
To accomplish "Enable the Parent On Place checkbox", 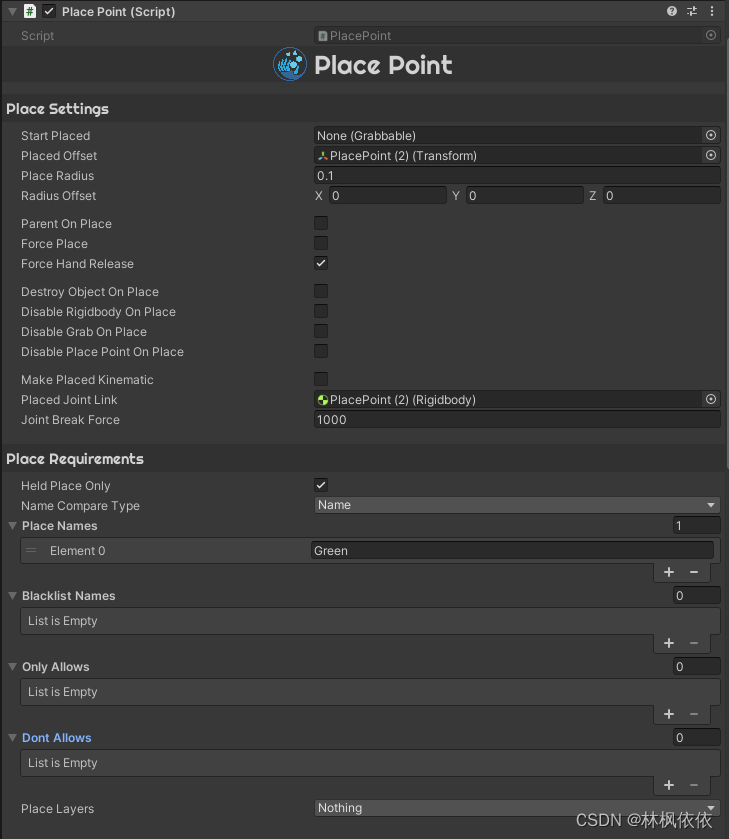I will [321, 223].
